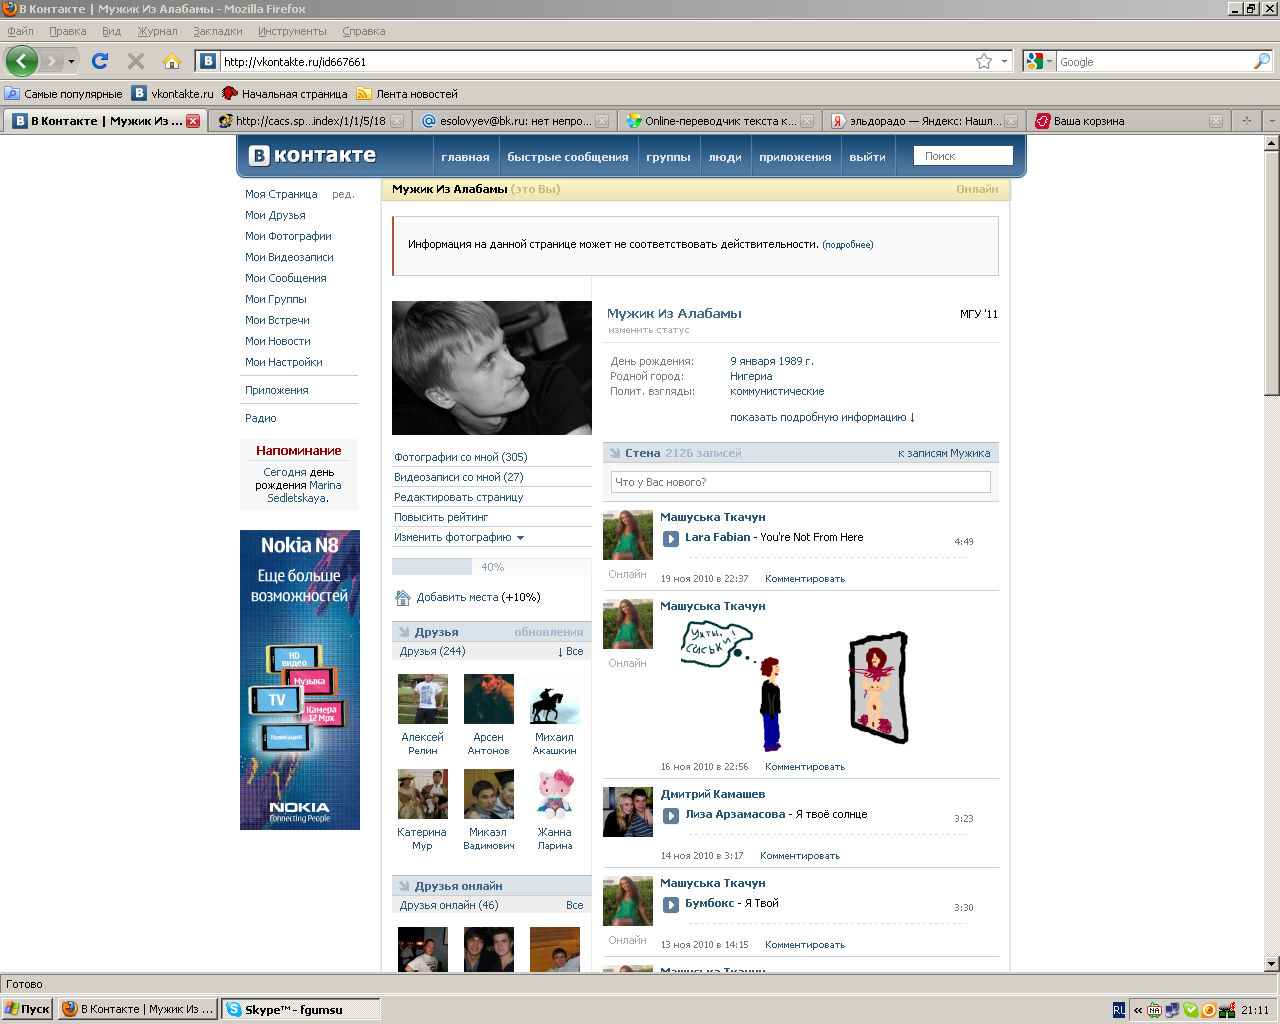This screenshot has width=1280, height=1024.
Task: Click the Поиск search field in header
Action: (x=963, y=156)
